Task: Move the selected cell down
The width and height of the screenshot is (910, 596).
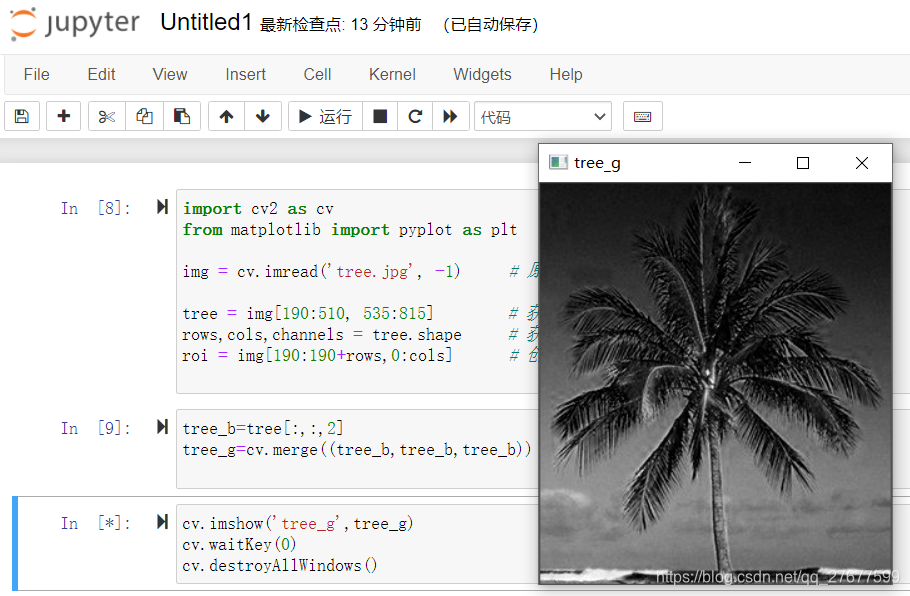Action: pyautogui.click(x=262, y=116)
